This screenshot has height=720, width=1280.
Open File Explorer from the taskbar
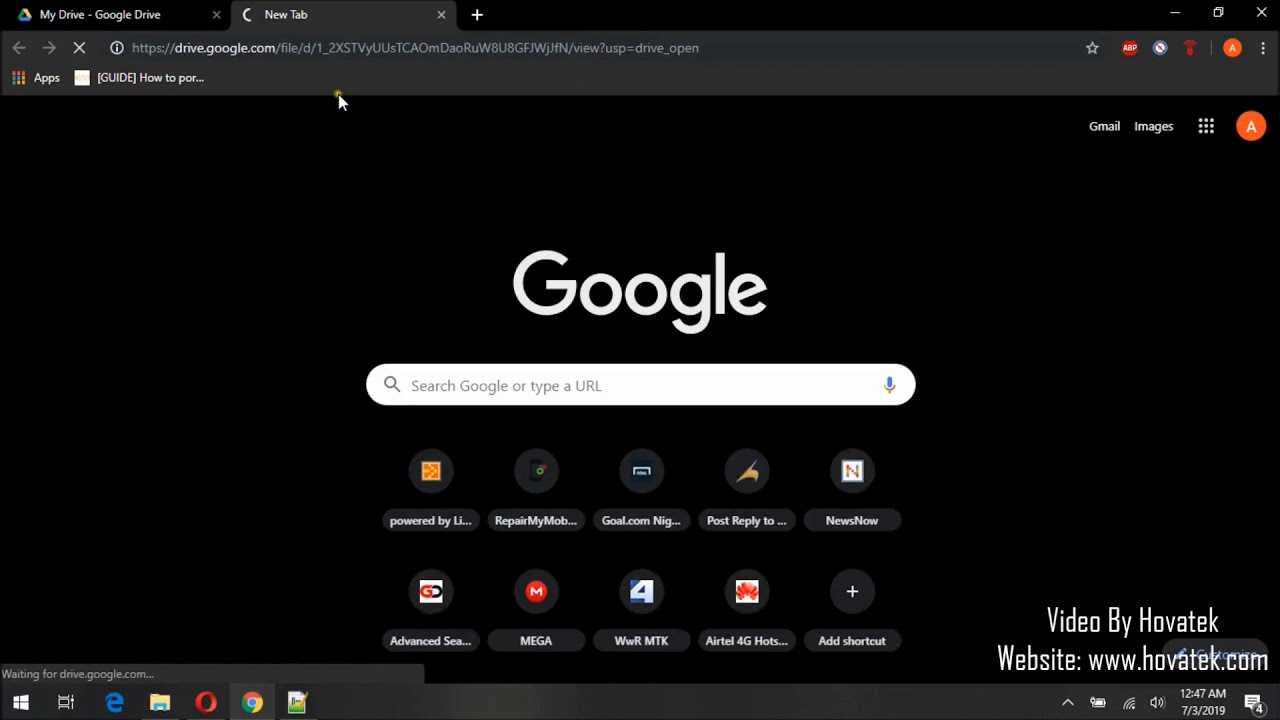(x=160, y=702)
